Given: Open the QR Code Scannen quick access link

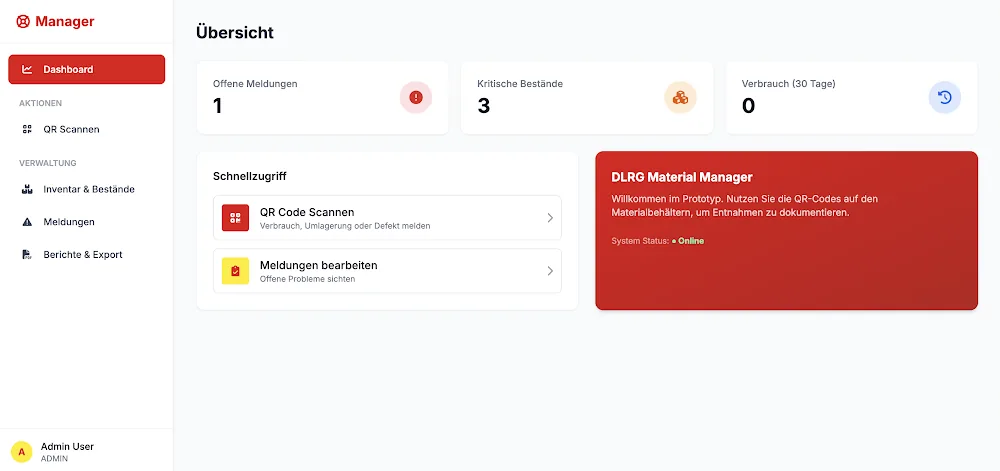Looking at the screenshot, I should click(387, 217).
